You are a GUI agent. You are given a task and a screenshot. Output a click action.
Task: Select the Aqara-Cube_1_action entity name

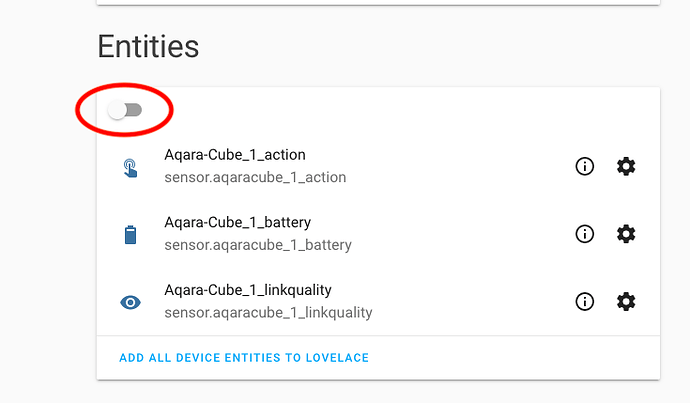tap(235, 155)
